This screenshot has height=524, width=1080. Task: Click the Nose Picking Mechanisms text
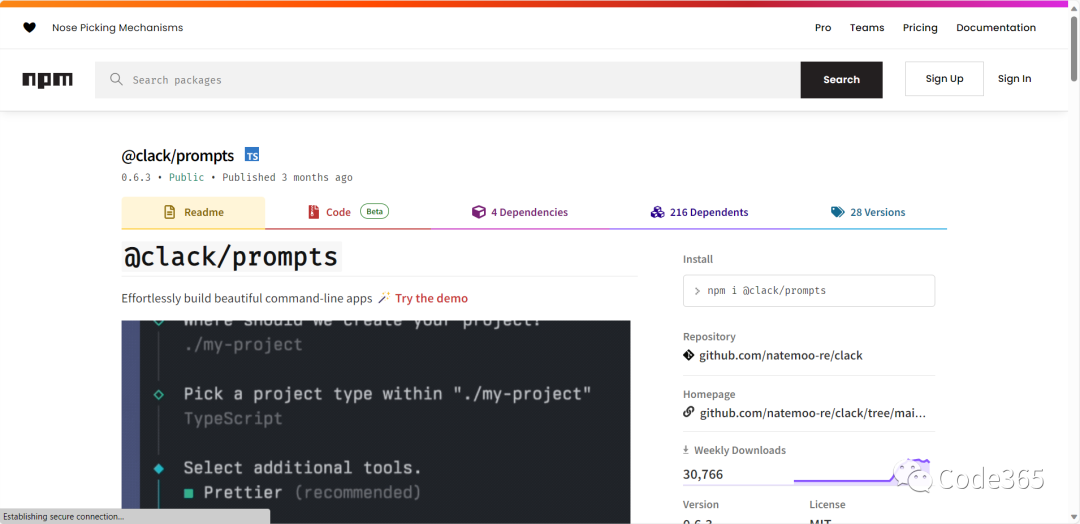tap(118, 28)
